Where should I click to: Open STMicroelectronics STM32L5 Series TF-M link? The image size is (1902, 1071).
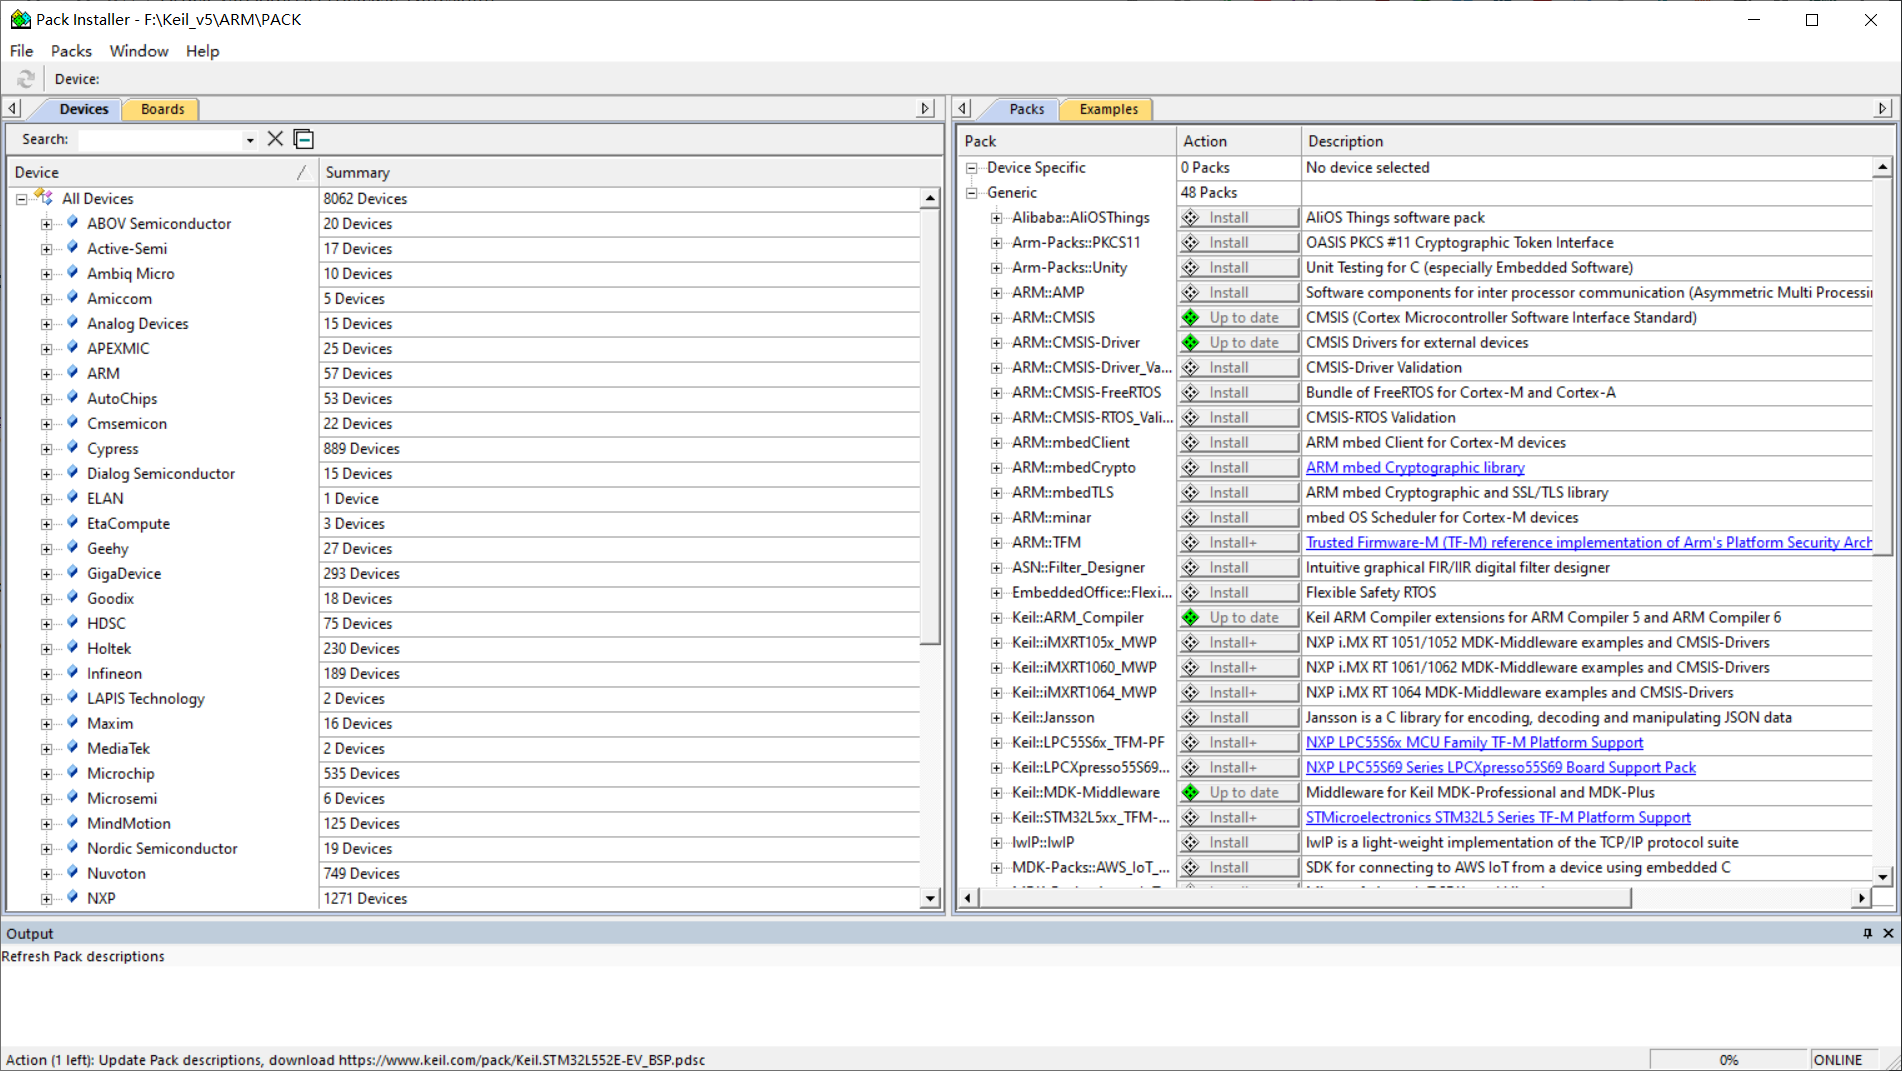pyautogui.click(x=1498, y=817)
